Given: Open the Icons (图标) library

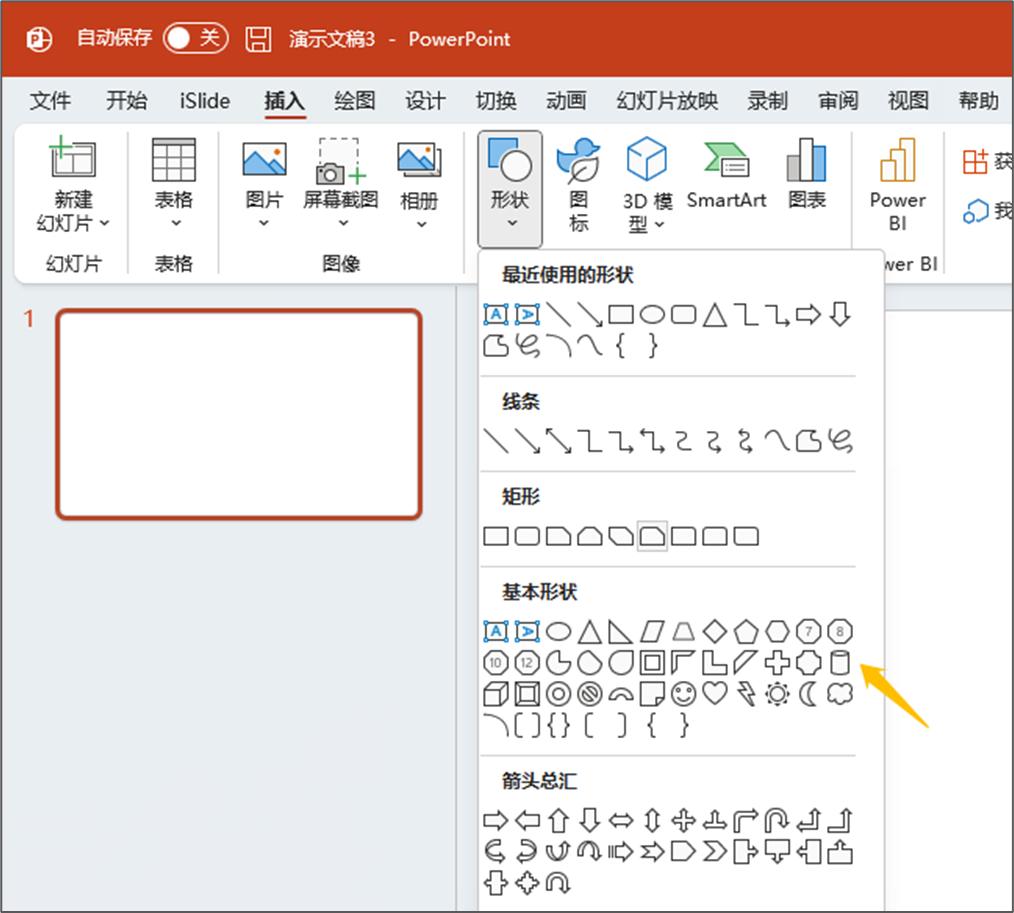Looking at the screenshot, I should point(578,186).
